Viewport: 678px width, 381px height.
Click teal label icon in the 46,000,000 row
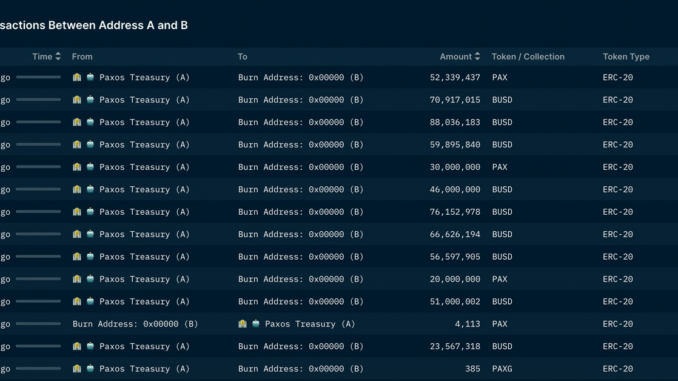90,189
